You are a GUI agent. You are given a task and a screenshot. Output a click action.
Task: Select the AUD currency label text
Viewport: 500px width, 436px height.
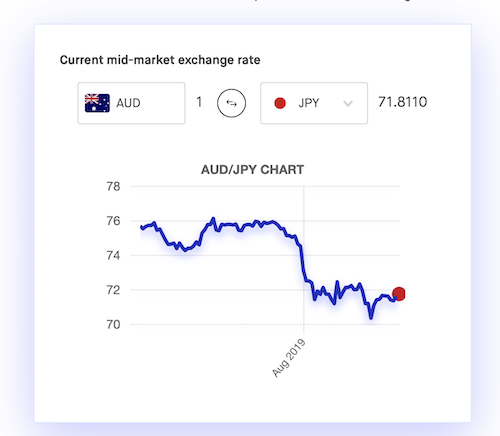coord(128,103)
